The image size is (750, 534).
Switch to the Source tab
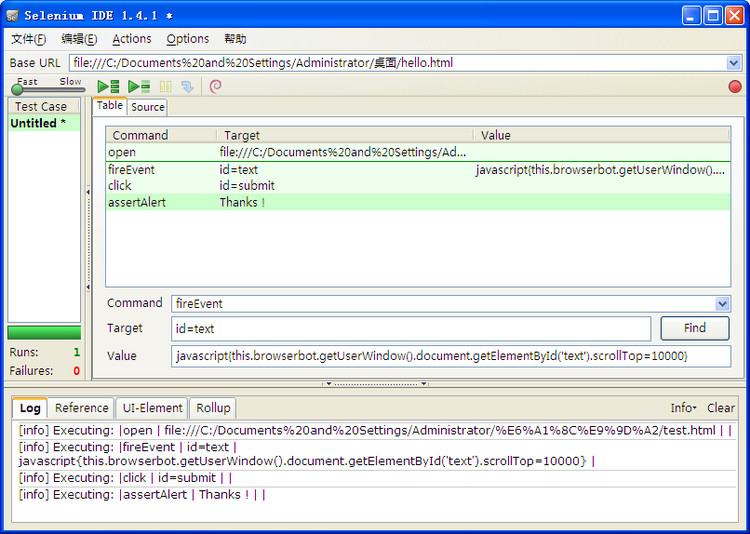coord(148,107)
